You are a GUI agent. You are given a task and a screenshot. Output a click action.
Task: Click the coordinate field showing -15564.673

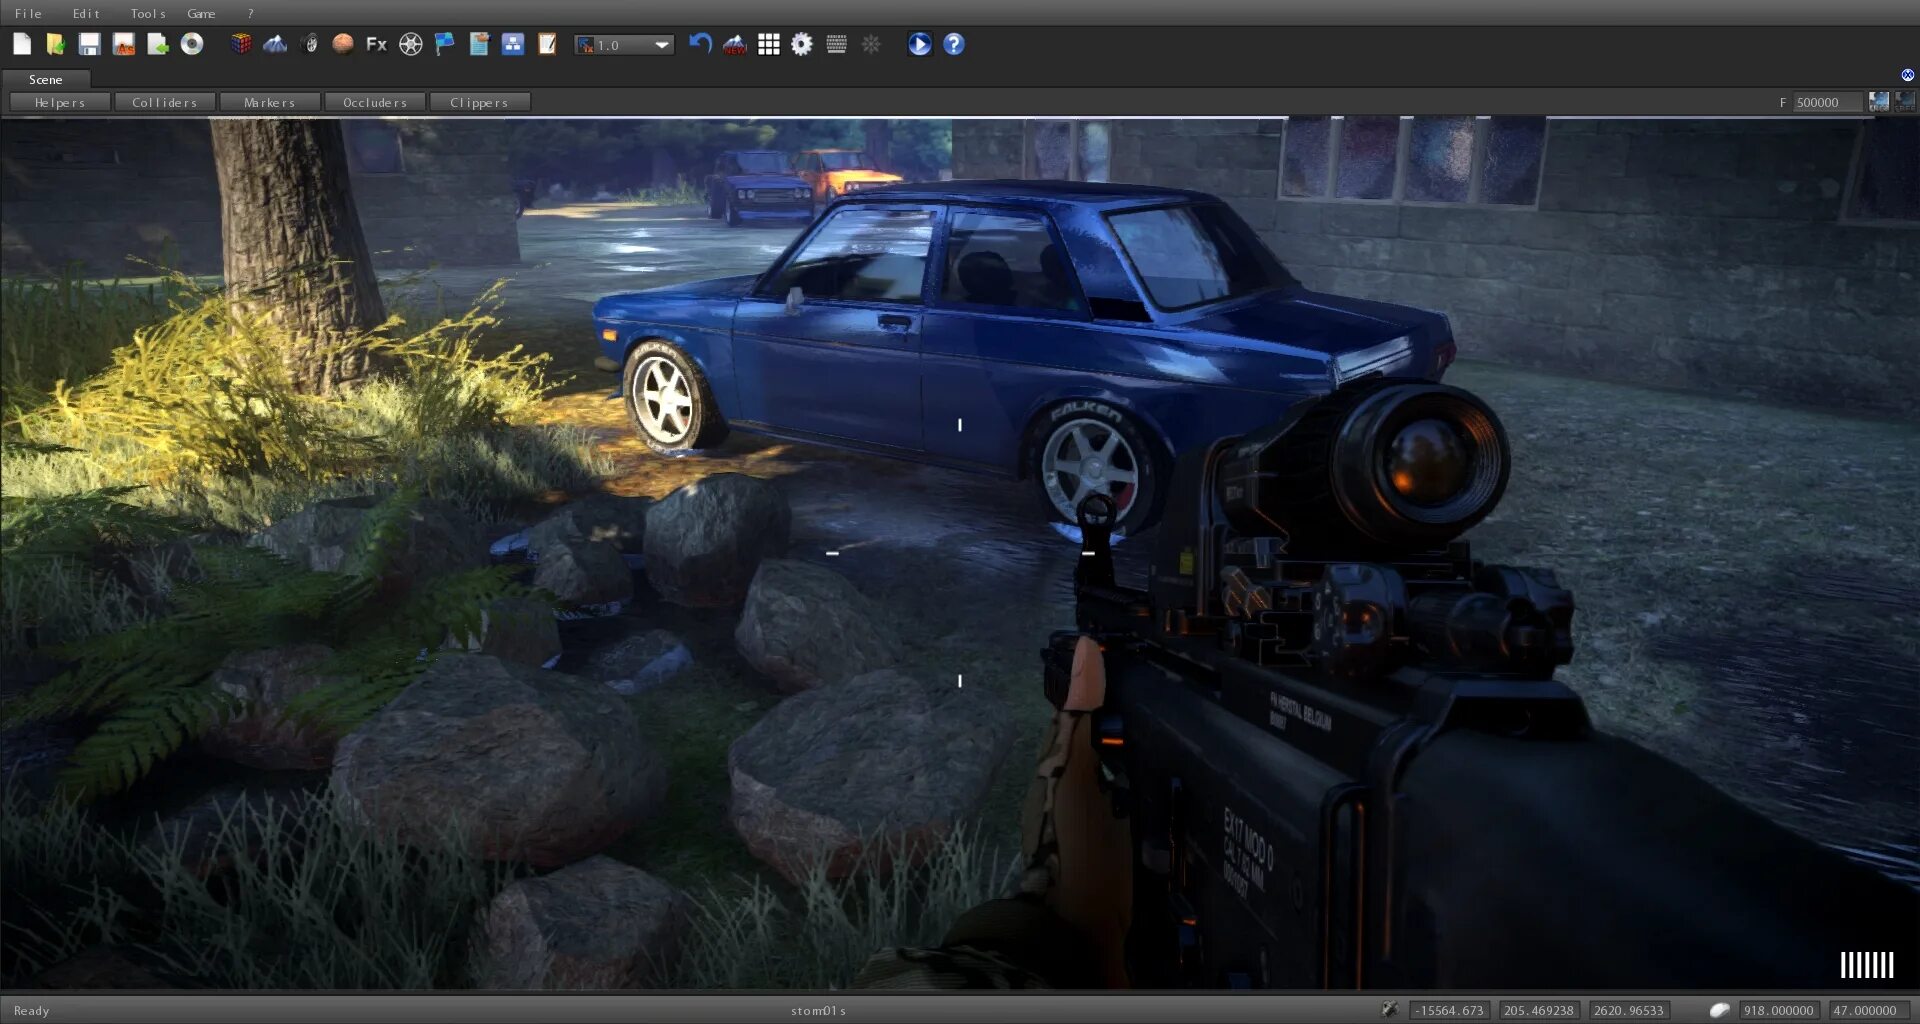point(1450,1011)
